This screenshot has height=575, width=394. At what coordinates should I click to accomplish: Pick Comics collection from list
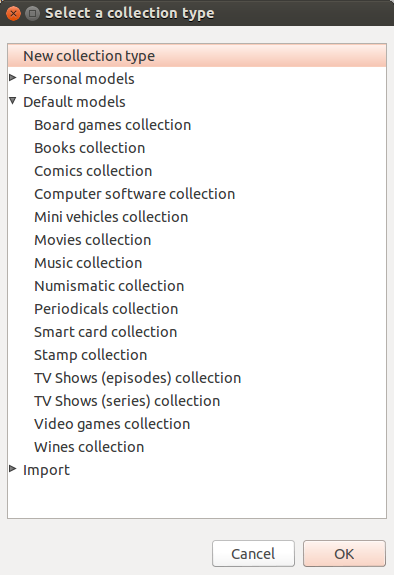(x=93, y=171)
